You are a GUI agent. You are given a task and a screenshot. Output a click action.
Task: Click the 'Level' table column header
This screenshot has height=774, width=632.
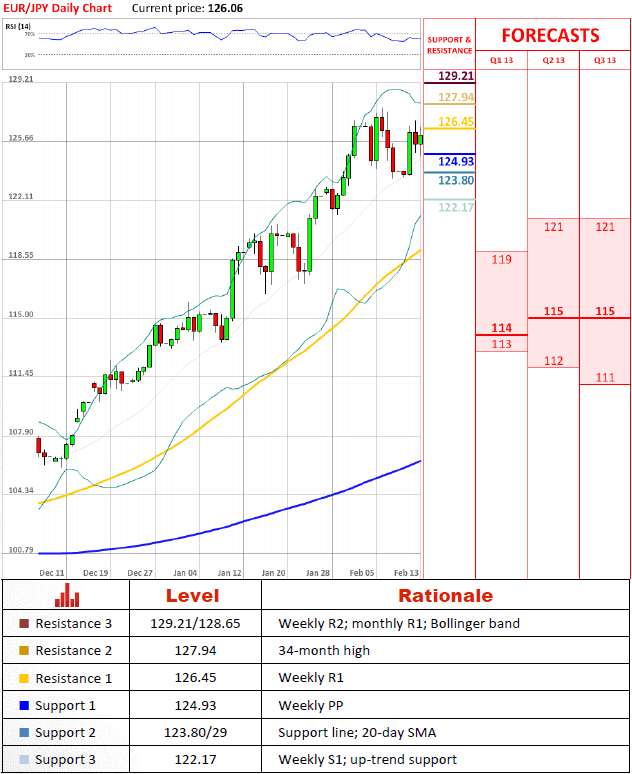click(x=193, y=596)
